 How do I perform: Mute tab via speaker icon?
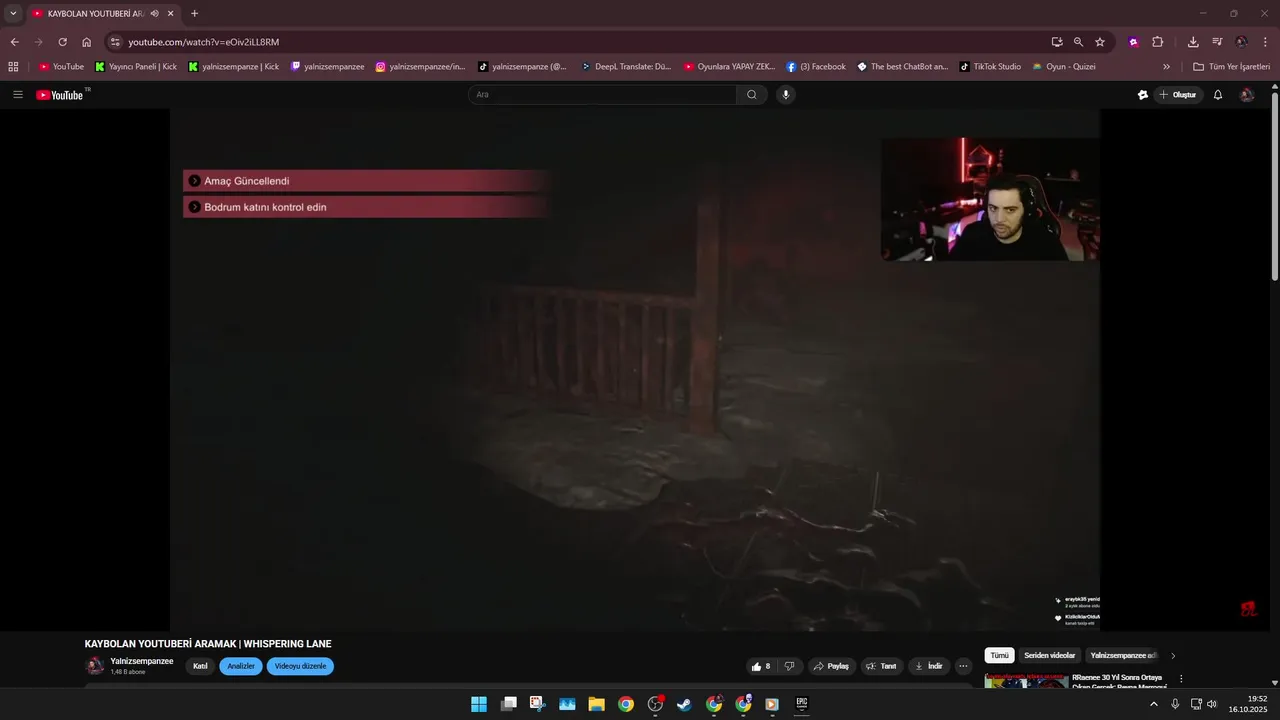(x=154, y=13)
